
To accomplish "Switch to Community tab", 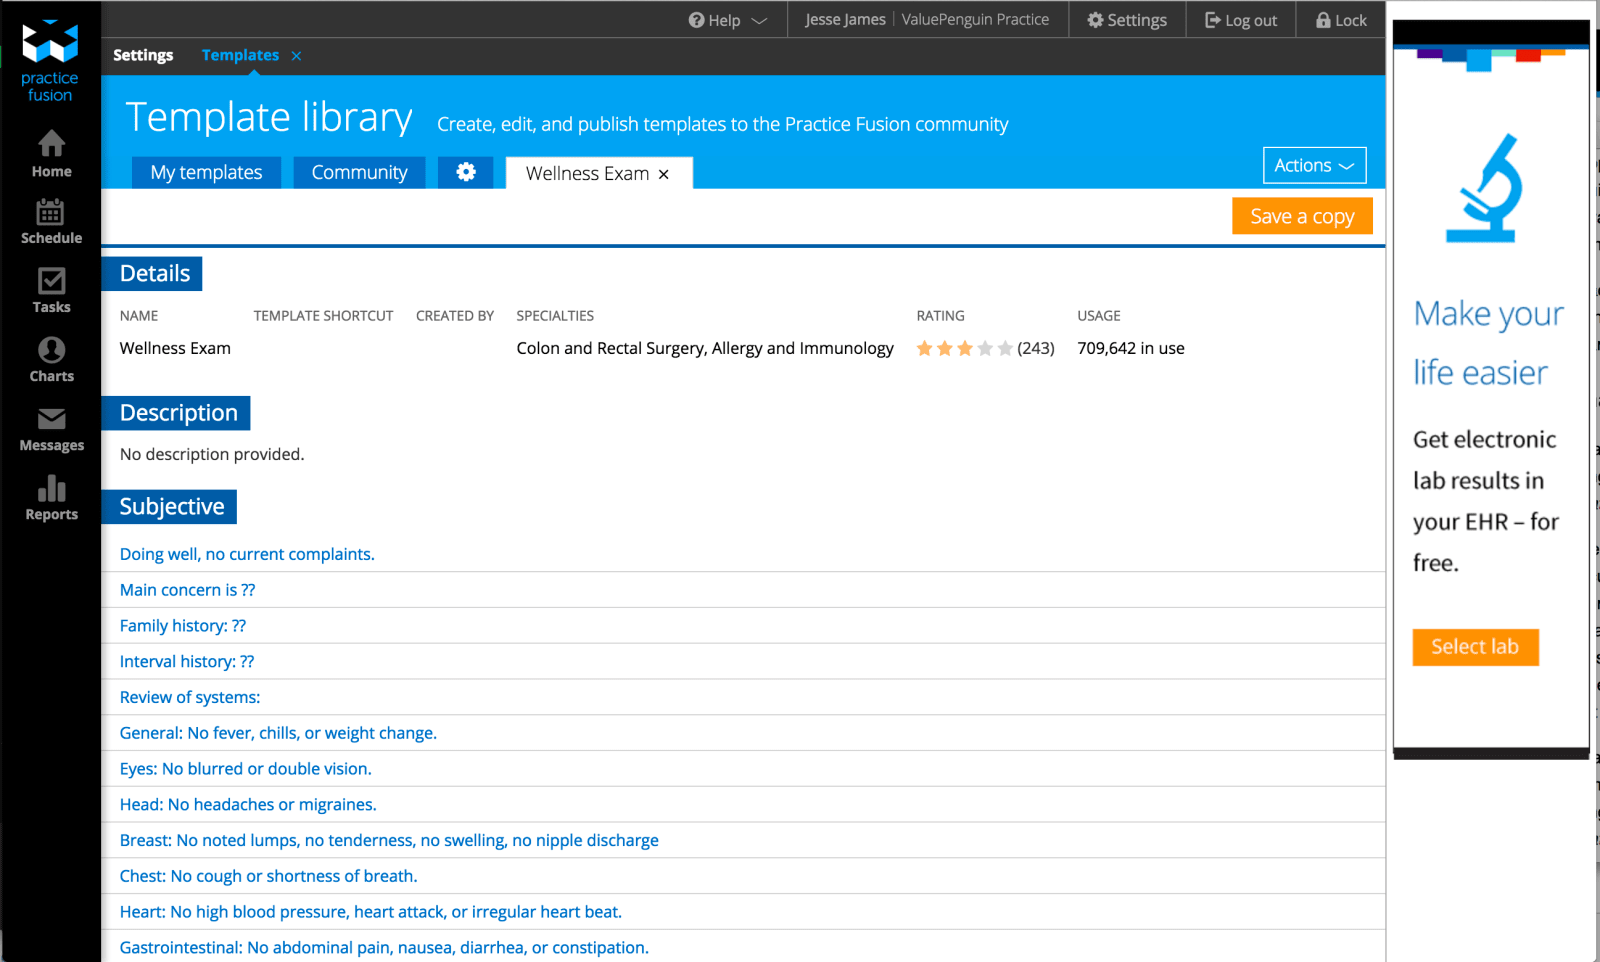I will (359, 172).
